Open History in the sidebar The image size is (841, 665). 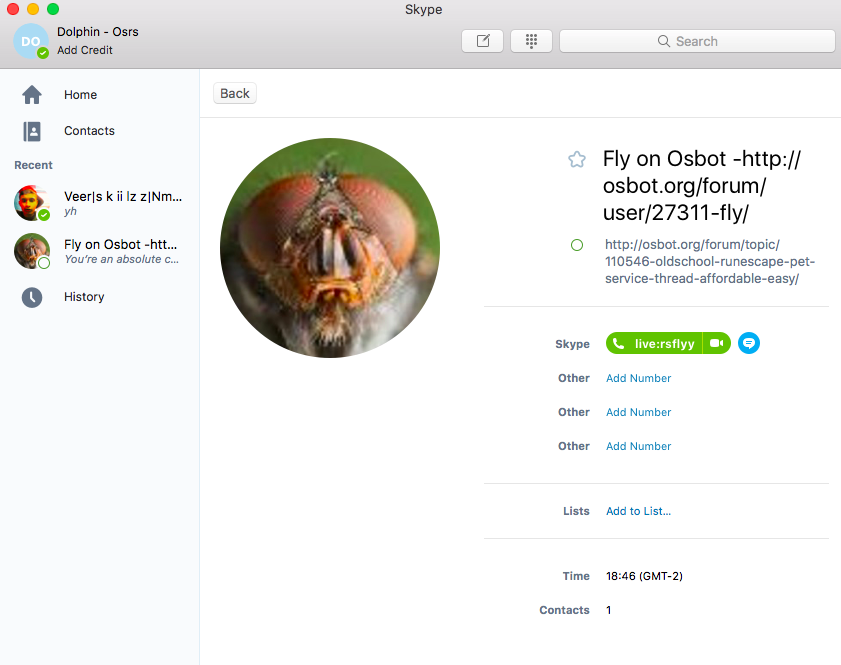[84, 297]
